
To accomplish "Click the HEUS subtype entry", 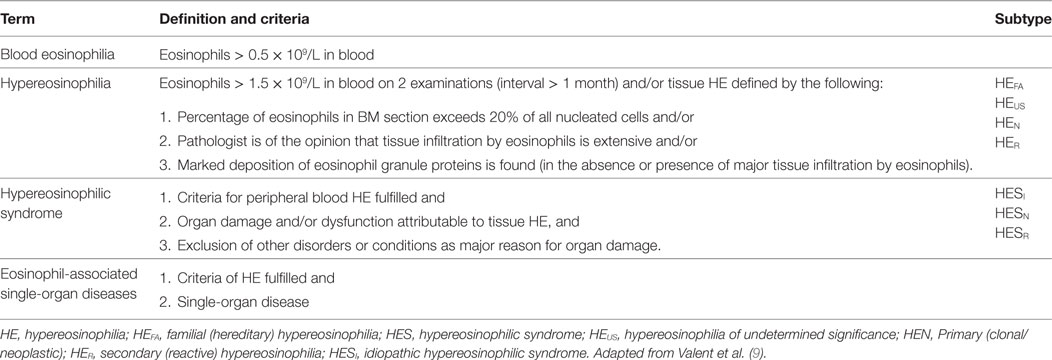I will 1010,105.
